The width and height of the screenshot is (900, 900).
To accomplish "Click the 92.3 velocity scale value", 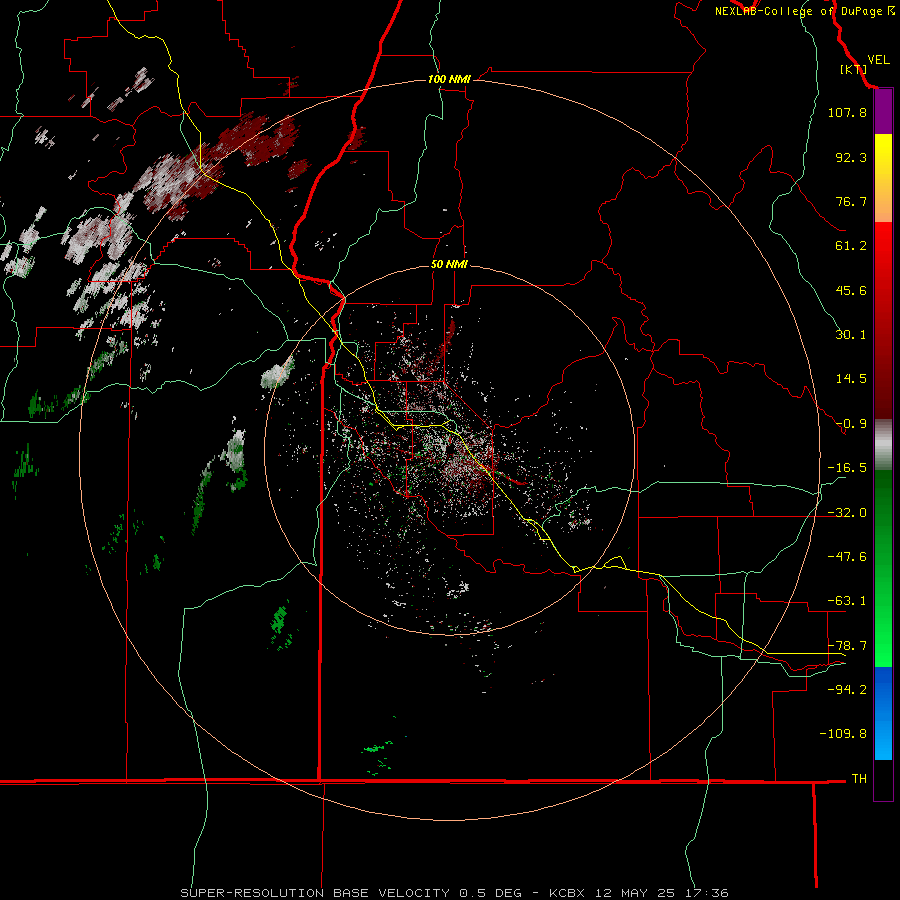I will pyautogui.click(x=851, y=157).
